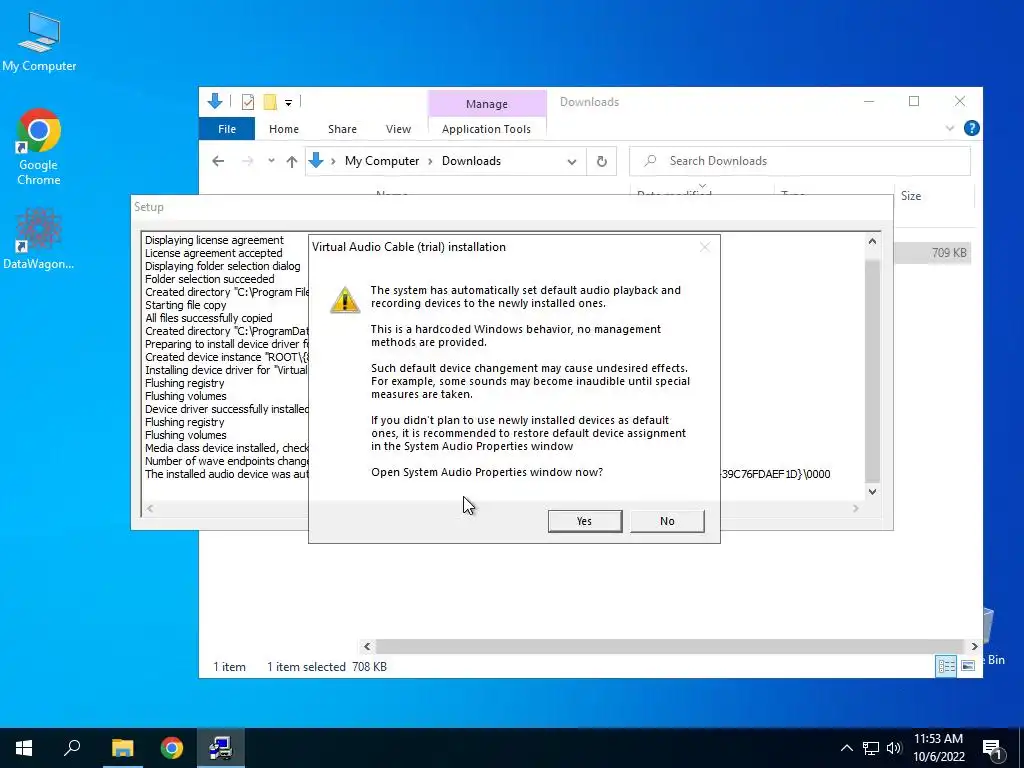
Task: Click the Explorer horizontal scrollbar thumb
Action: tap(670, 647)
